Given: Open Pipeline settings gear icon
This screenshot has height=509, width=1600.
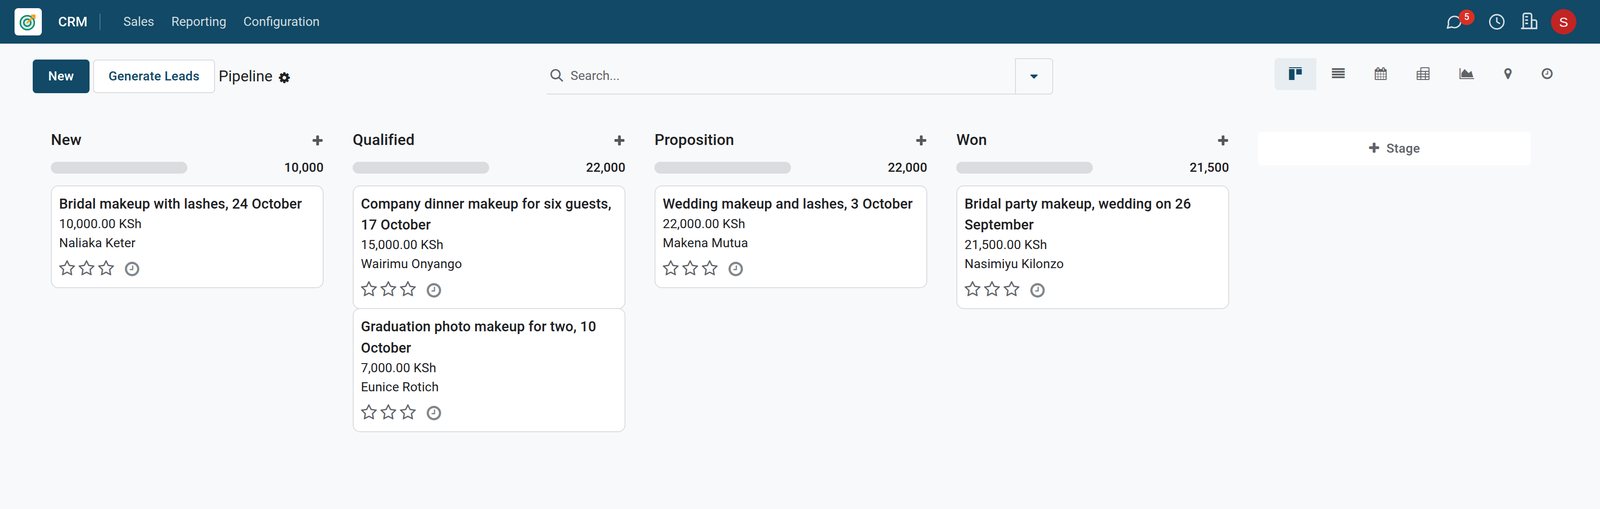Looking at the screenshot, I should tap(284, 77).
